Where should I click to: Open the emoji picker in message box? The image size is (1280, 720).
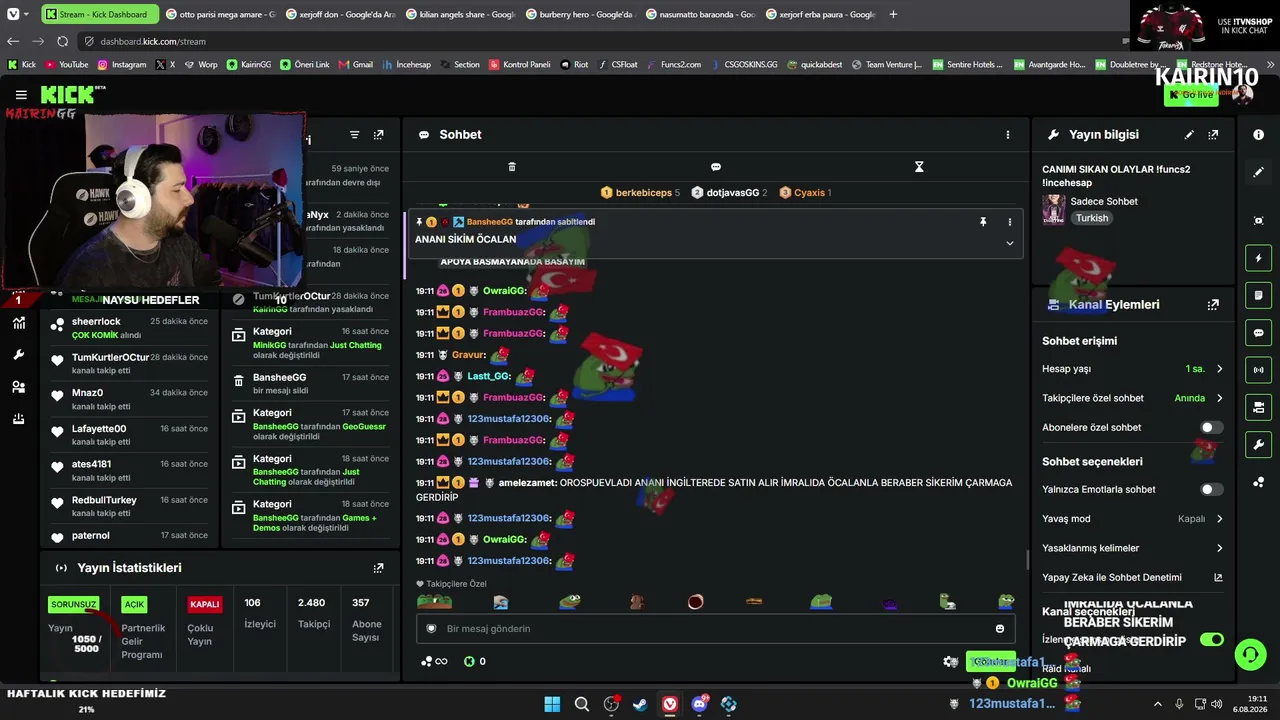[999, 629]
